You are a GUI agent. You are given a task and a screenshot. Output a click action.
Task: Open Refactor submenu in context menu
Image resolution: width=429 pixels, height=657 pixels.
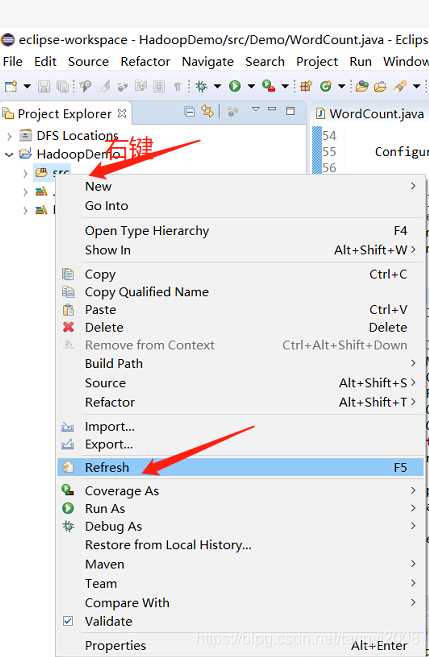[240, 402]
